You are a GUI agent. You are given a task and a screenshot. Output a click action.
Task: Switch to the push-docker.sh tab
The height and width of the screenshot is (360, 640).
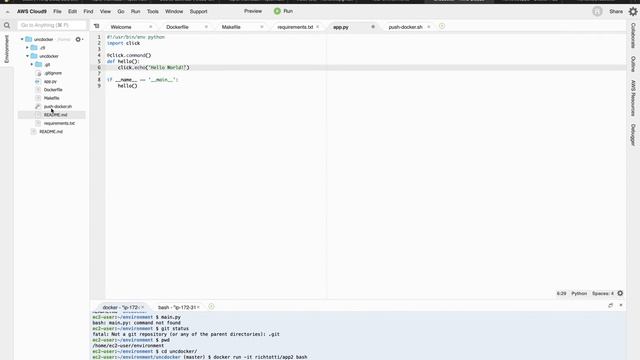[x=405, y=27]
